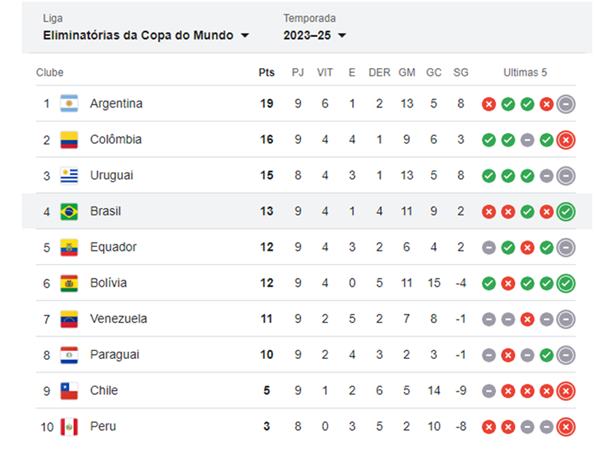Click the Equador flag icon

click(x=69, y=248)
